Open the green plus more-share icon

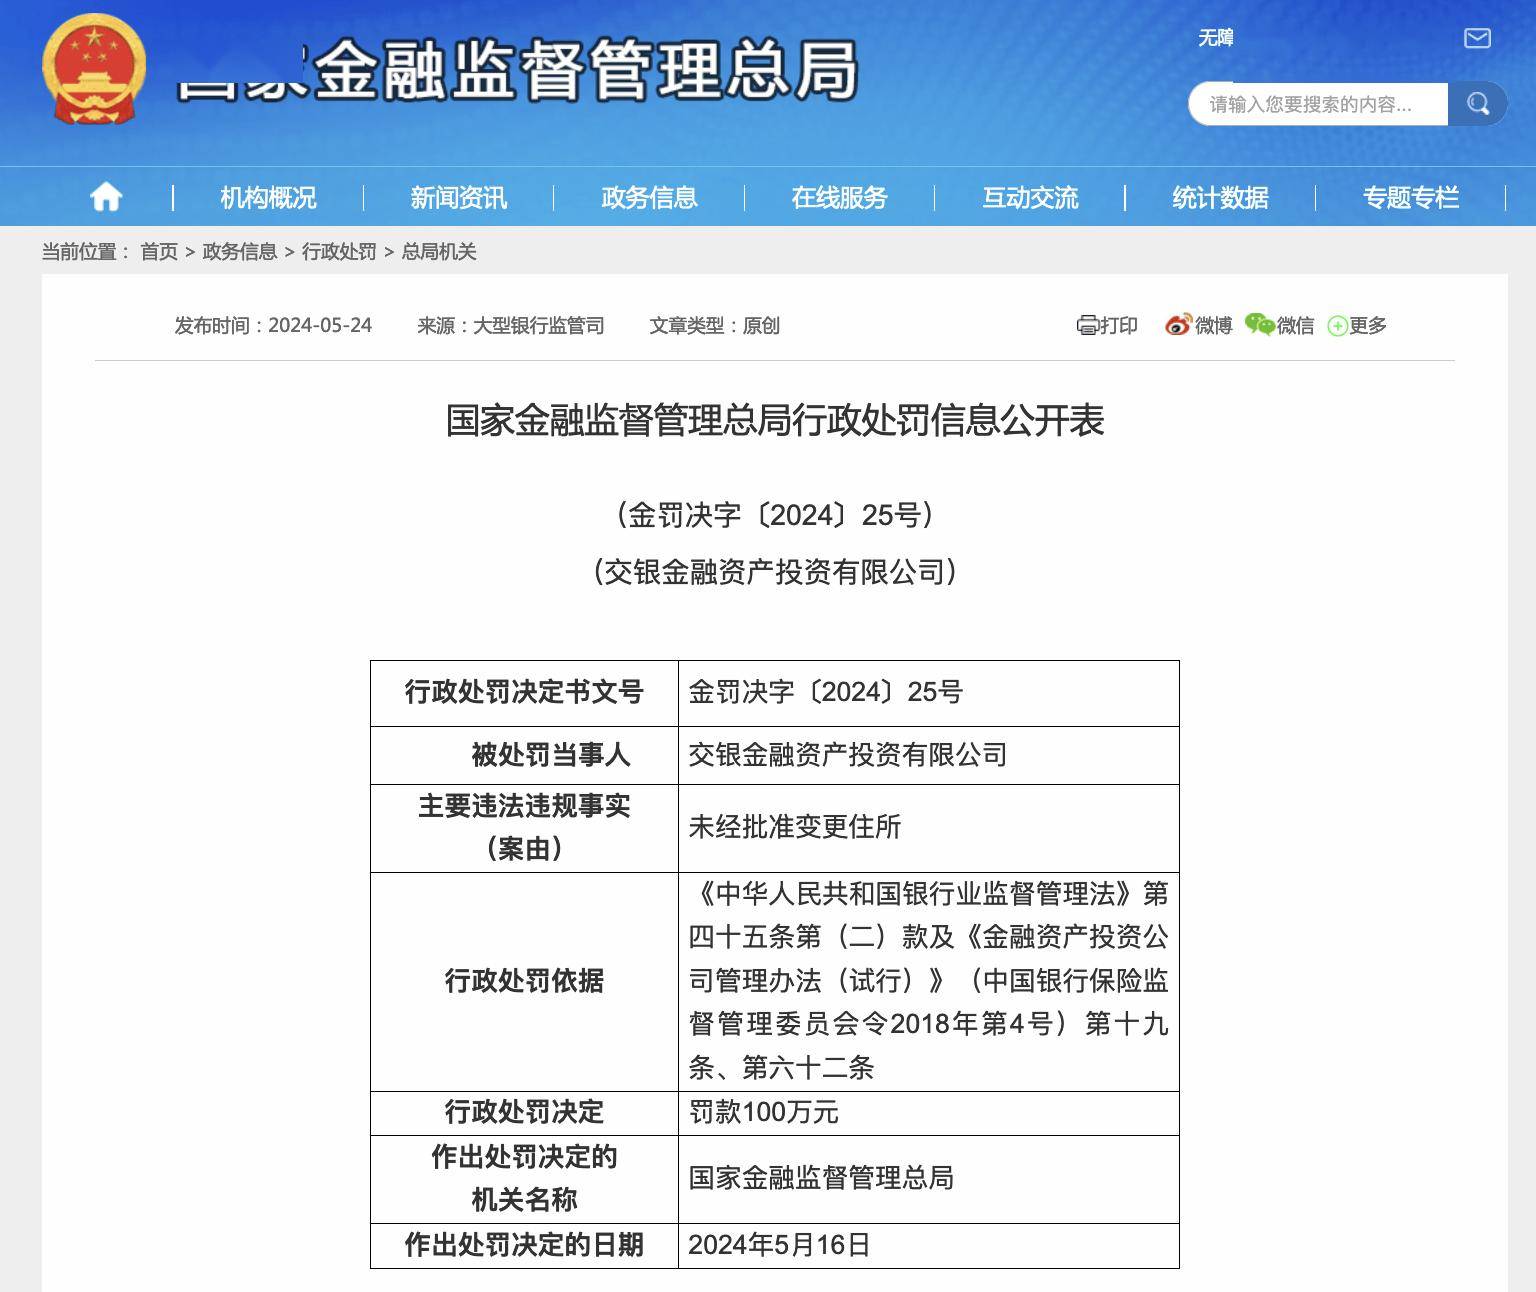tap(1337, 326)
